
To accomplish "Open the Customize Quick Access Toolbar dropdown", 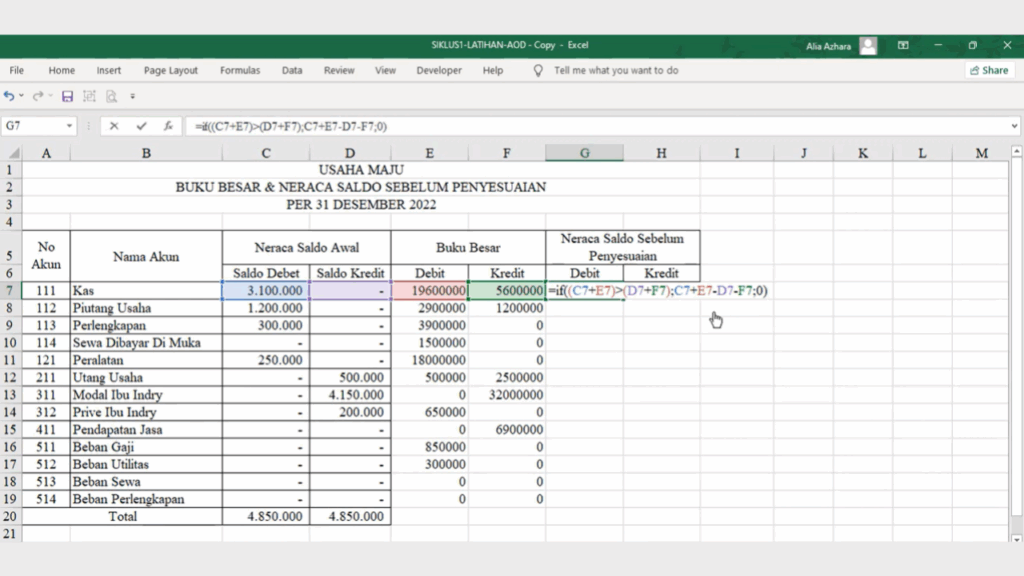I will point(132,96).
